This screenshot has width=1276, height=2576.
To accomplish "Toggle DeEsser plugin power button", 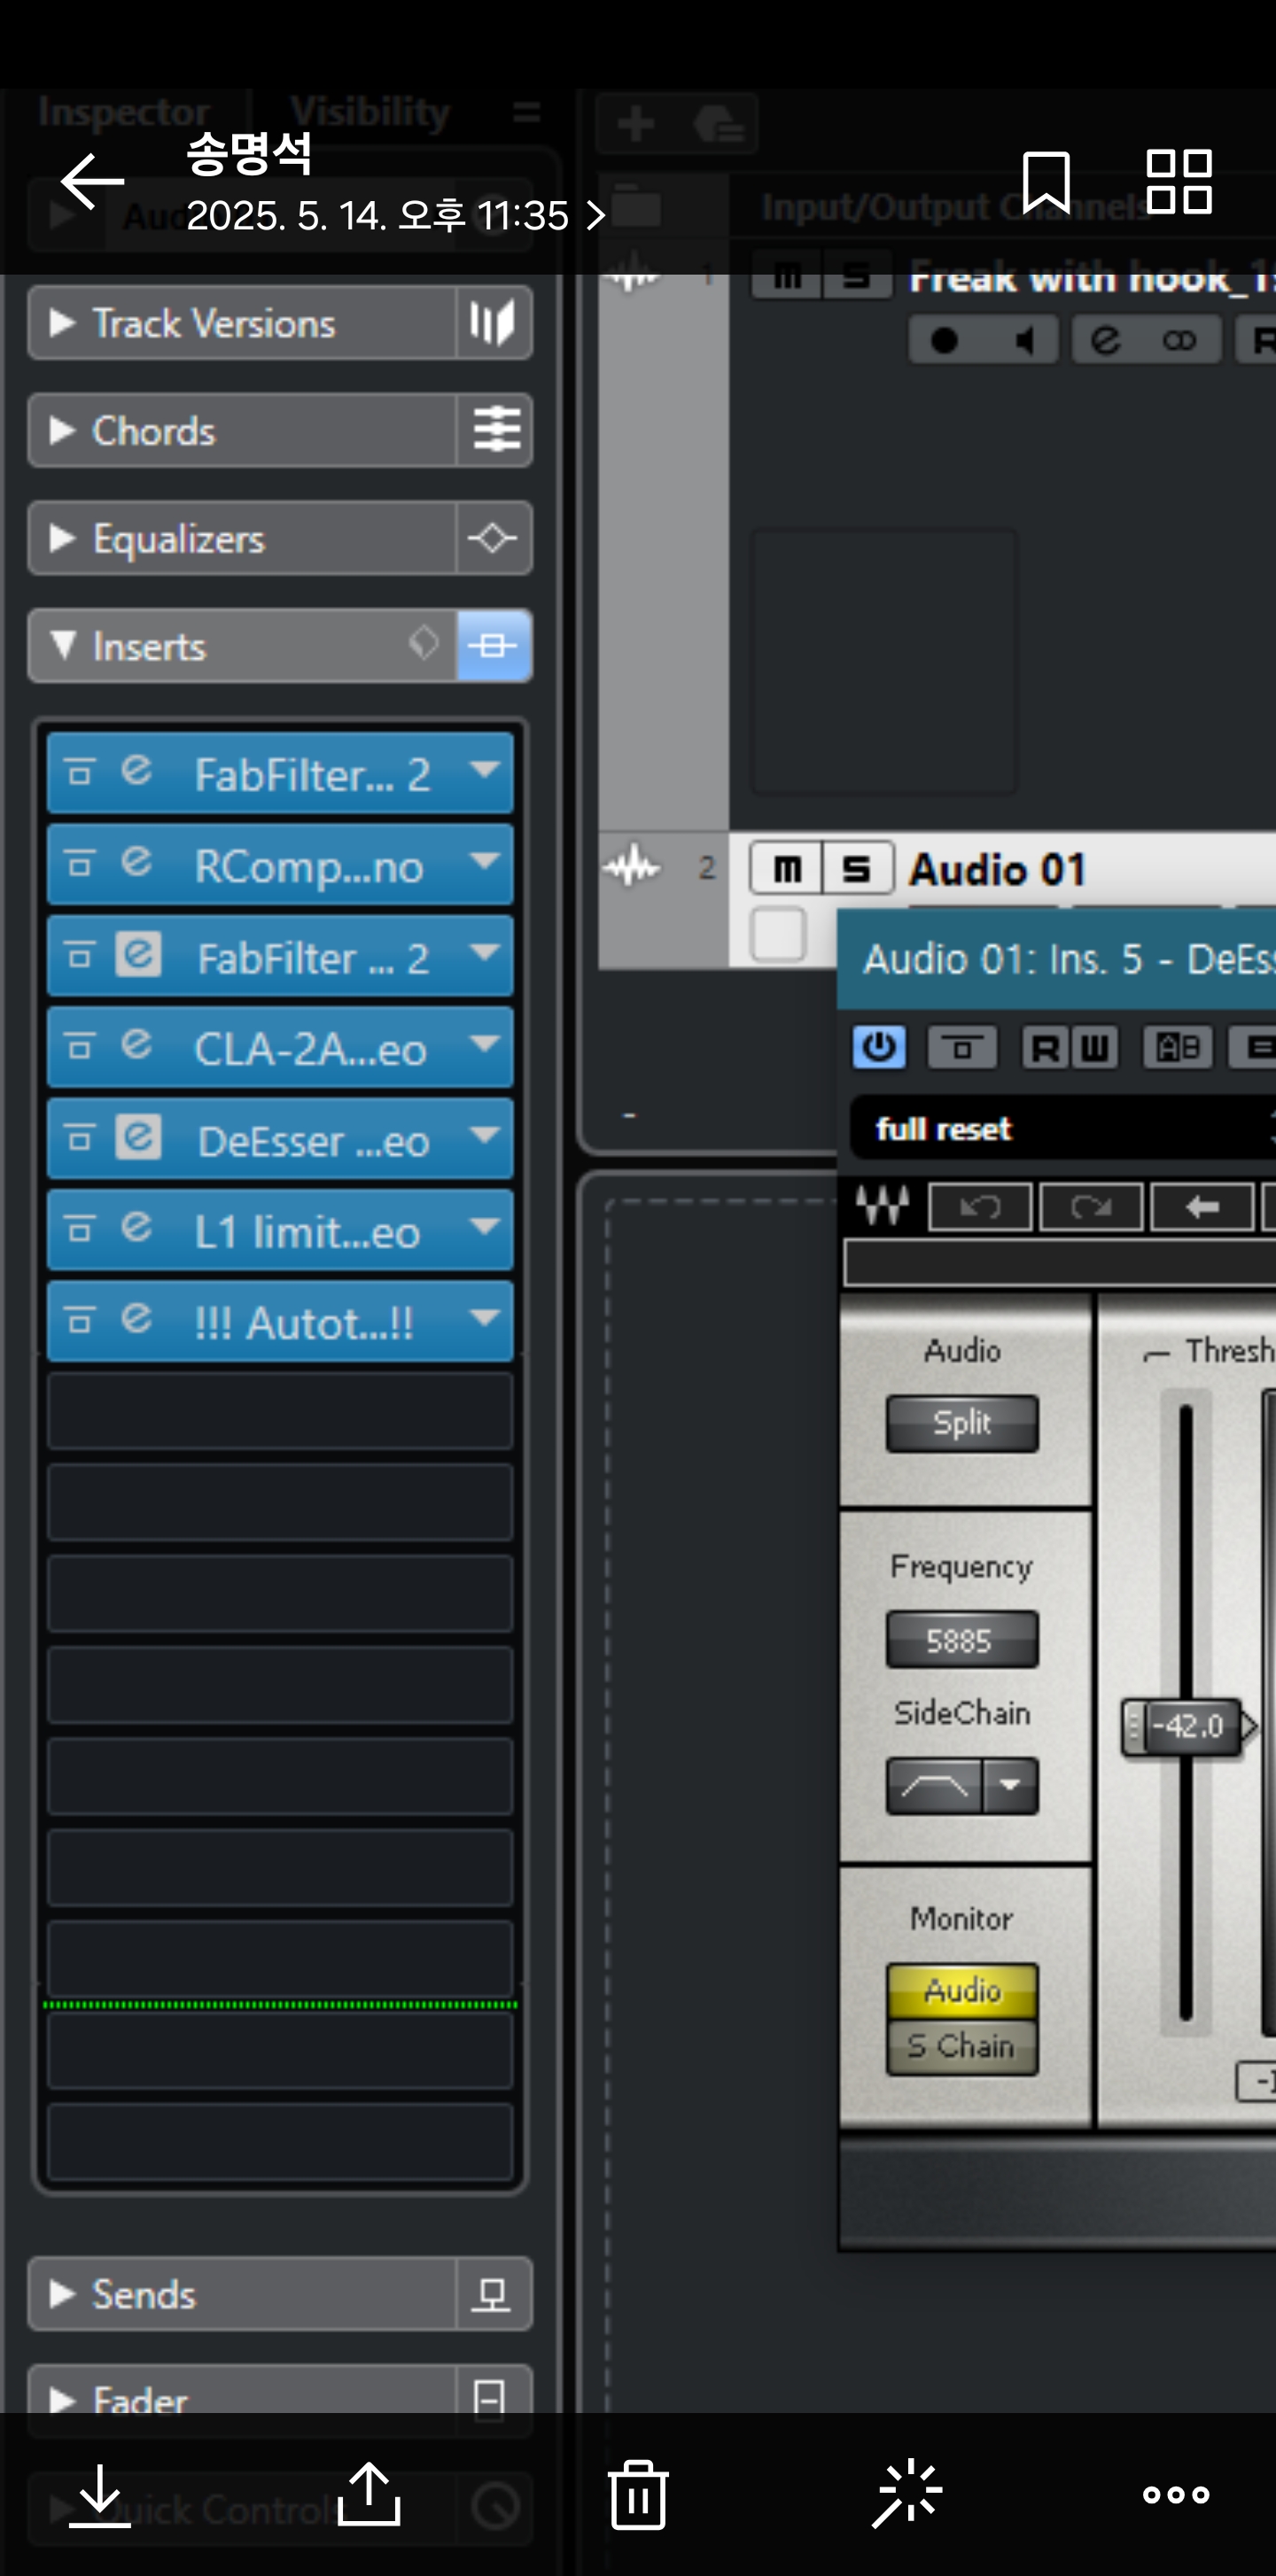I will 879,1048.
